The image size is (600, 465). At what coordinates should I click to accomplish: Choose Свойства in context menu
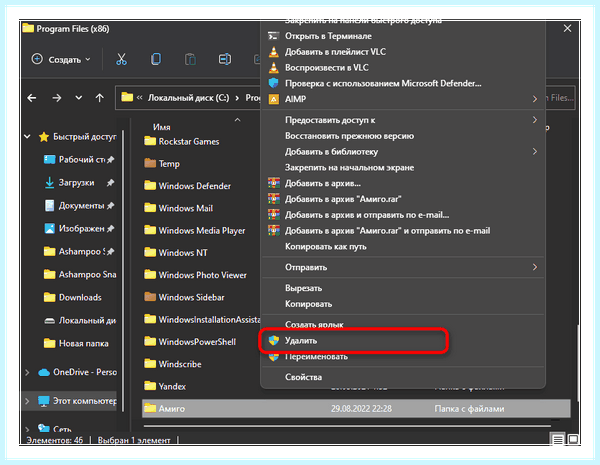[403, 377]
